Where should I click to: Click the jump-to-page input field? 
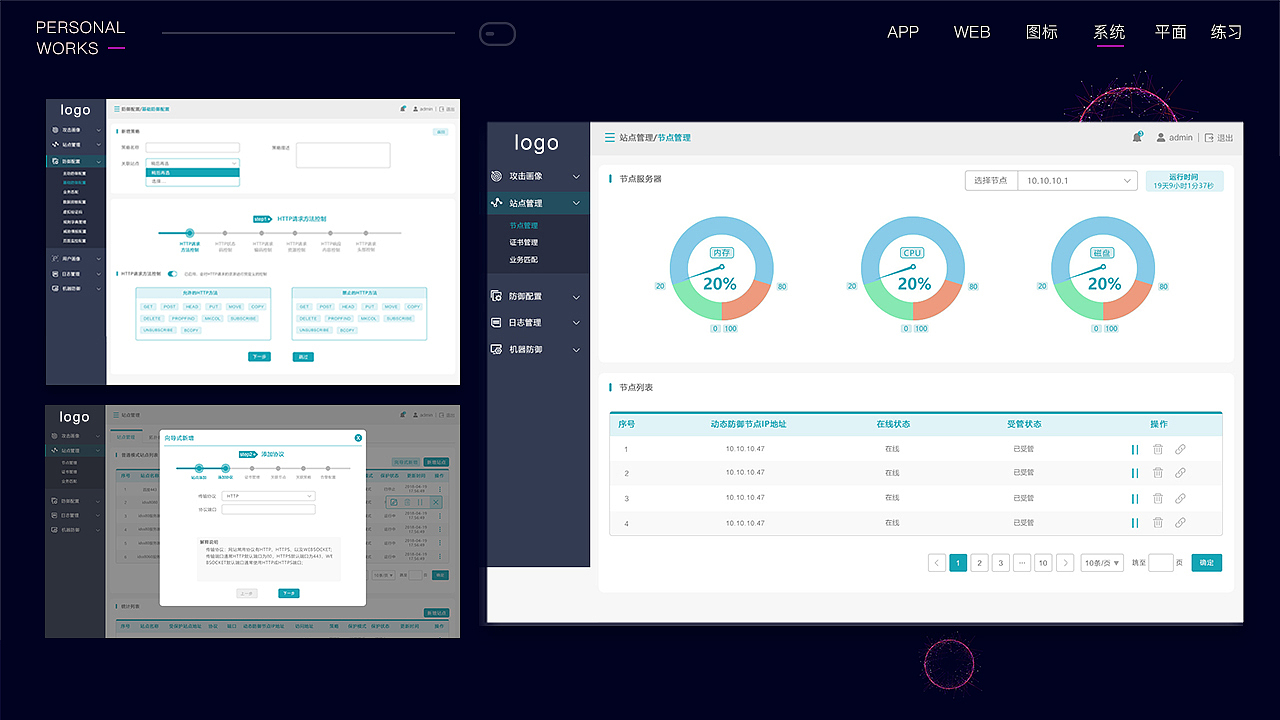click(1161, 563)
